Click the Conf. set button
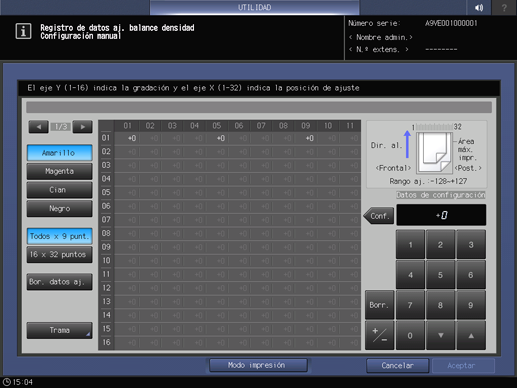This screenshot has height=388, width=517. coord(379,216)
